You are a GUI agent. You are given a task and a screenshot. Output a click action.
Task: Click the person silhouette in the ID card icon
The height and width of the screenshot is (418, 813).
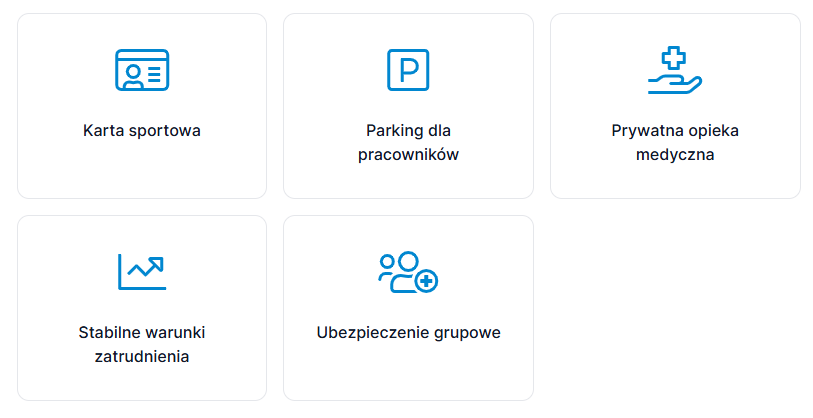131,72
